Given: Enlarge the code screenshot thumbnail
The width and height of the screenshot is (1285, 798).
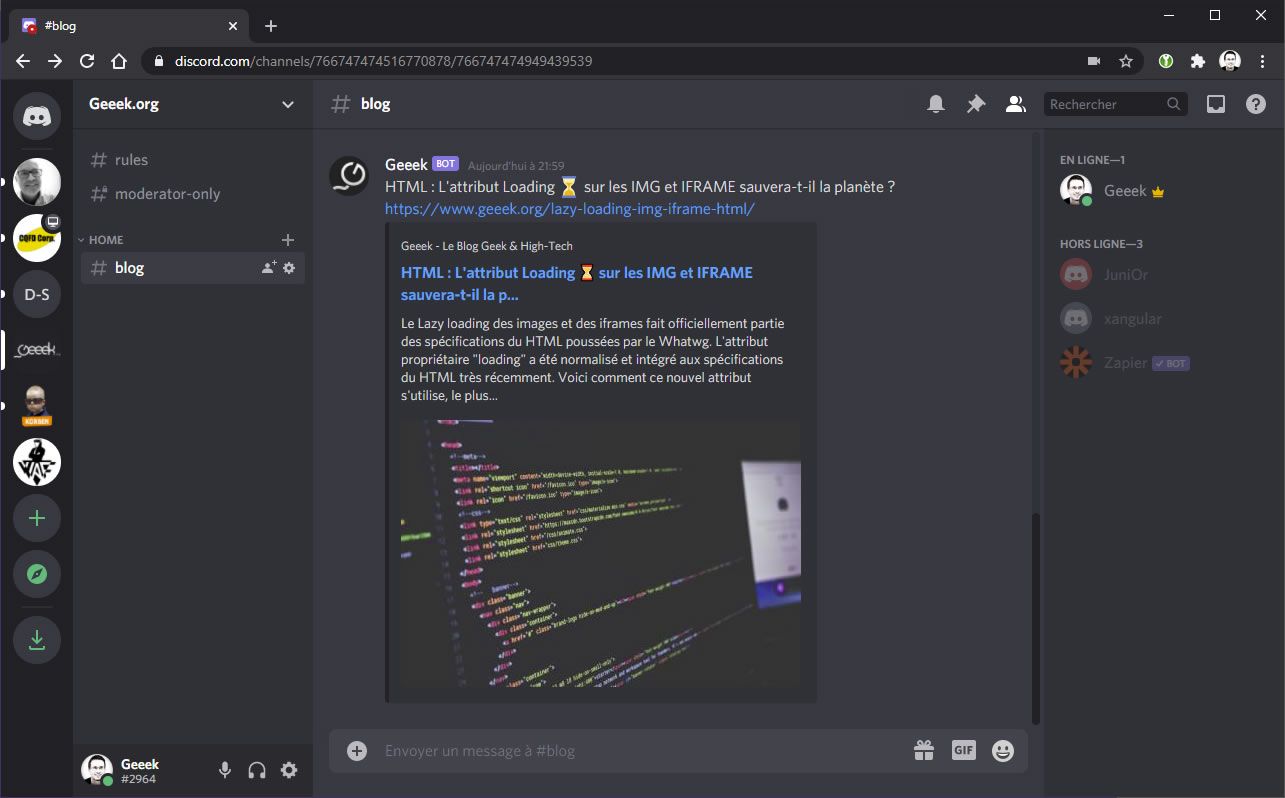Looking at the screenshot, I should pos(601,553).
